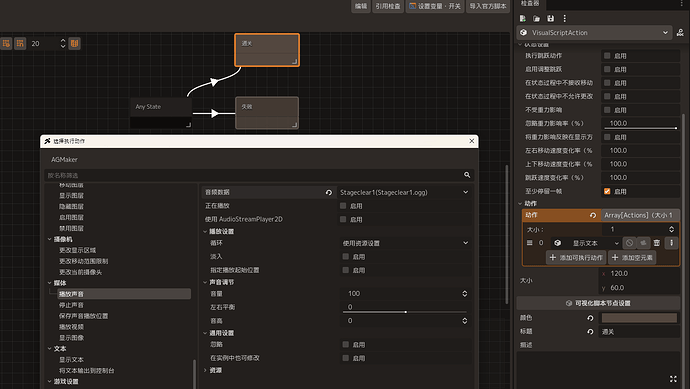Click the 音量 stepper arrows
Screen dimensions: 690x389
pos(465,294)
